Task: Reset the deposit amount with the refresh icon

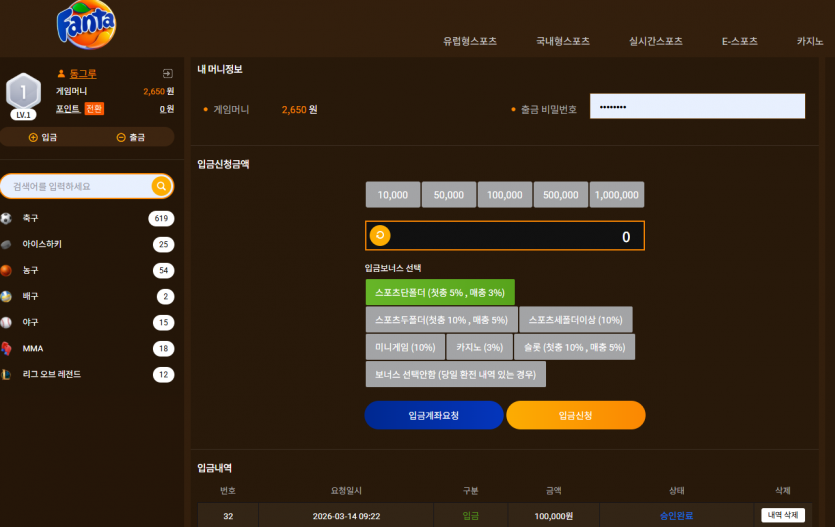Action: (x=380, y=235)
